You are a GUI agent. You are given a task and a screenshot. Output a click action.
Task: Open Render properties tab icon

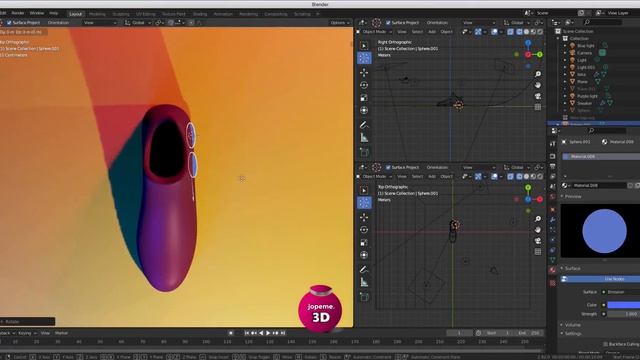pyautogui.click(x=553, y=156)
